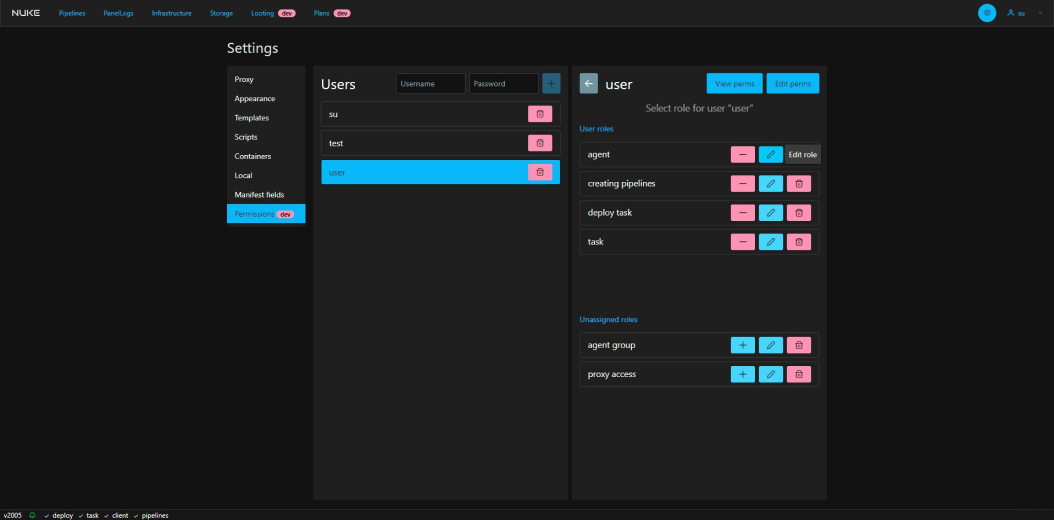Click the v2005 version label
Screen dimensions: 1054x520
tap(13, 515)
